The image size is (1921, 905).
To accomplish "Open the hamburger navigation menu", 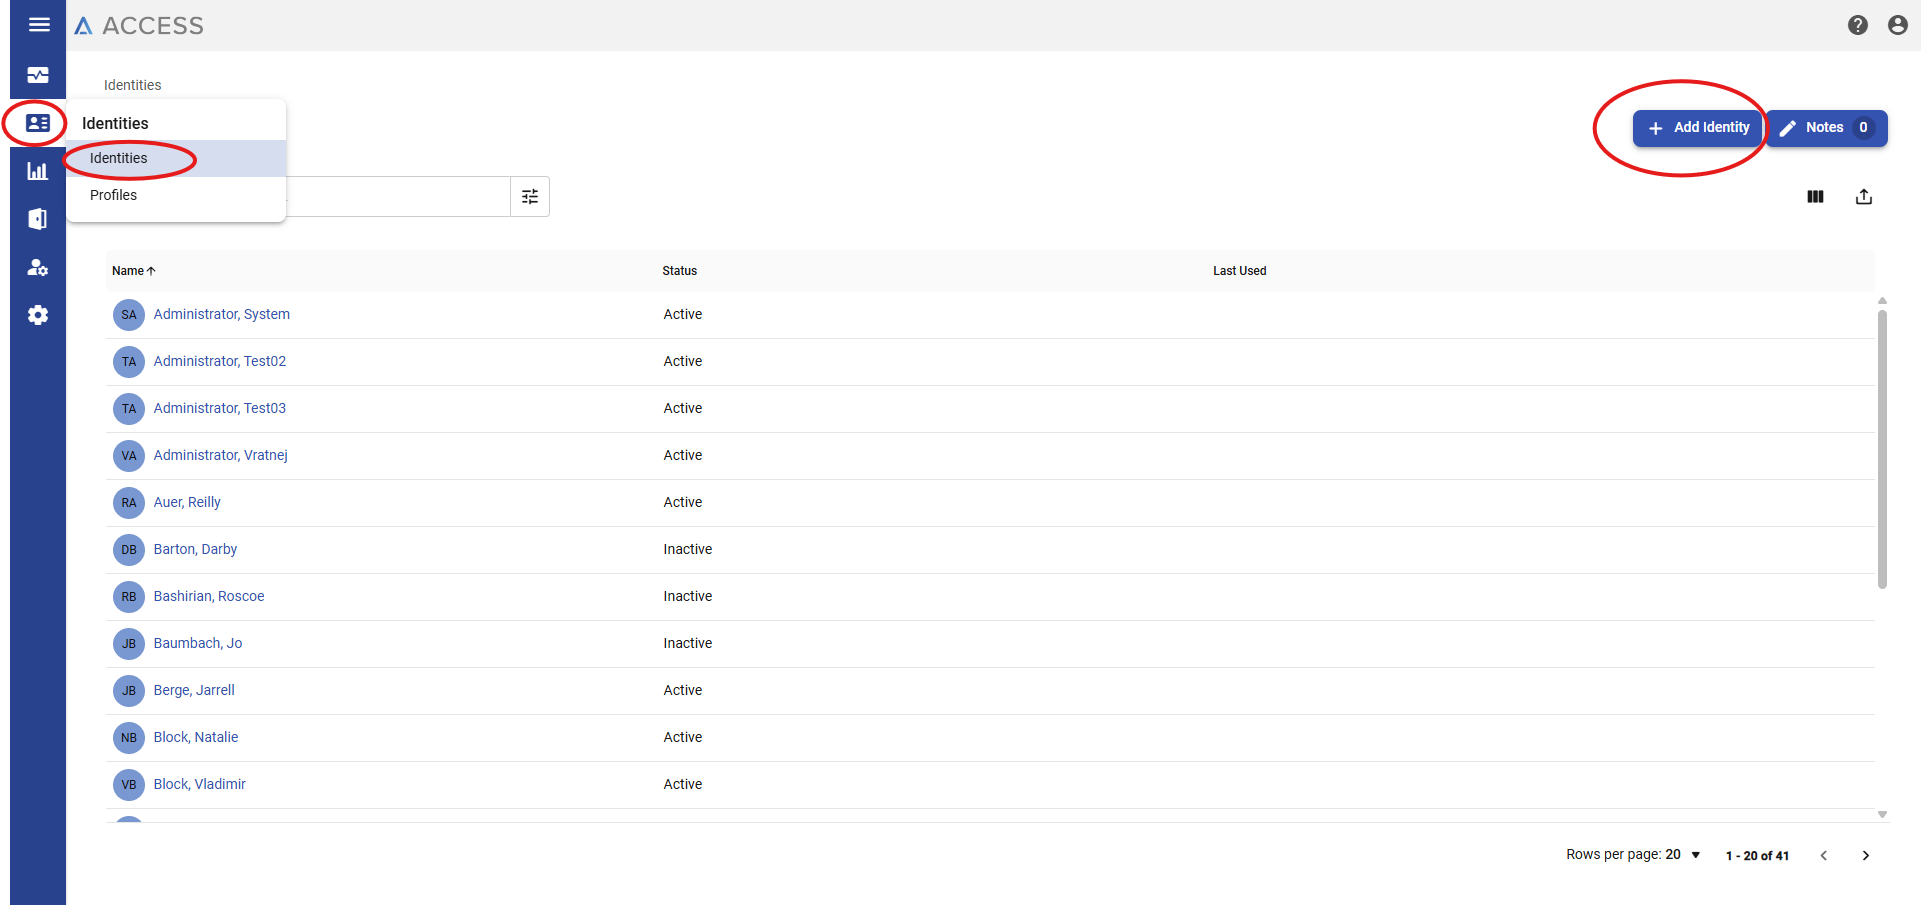I will pyautogui.click(x=39, y=25).
